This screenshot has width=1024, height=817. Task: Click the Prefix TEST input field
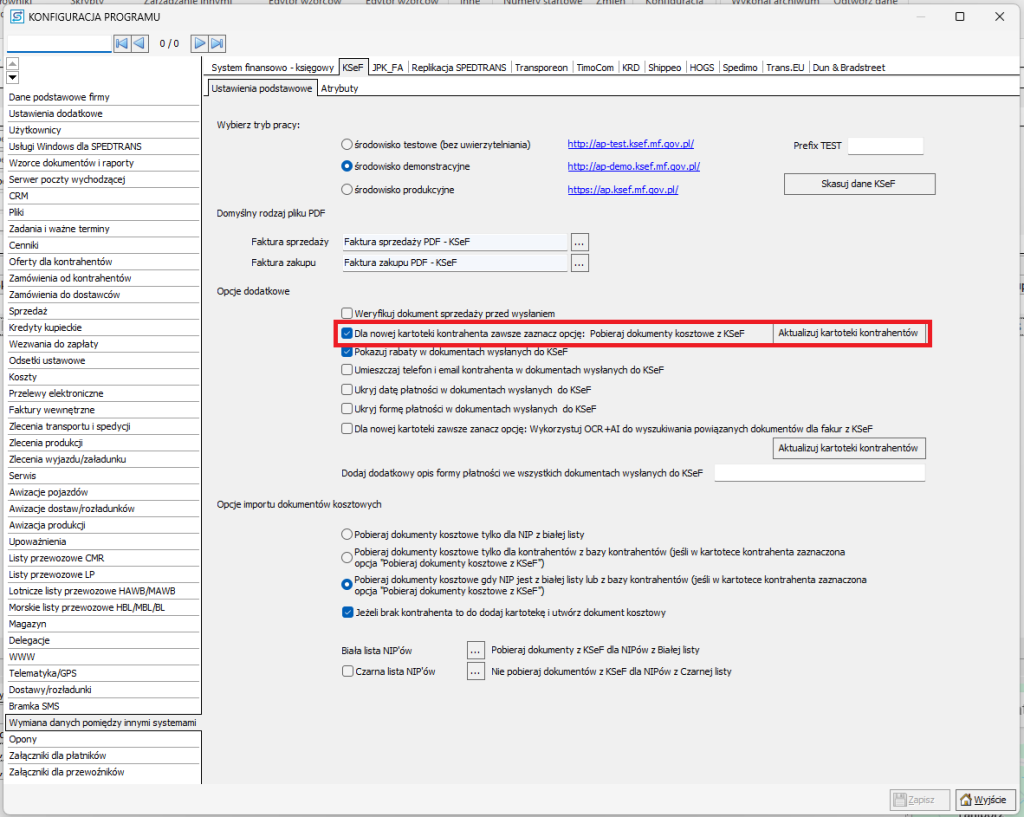click(x=884, y=146)
